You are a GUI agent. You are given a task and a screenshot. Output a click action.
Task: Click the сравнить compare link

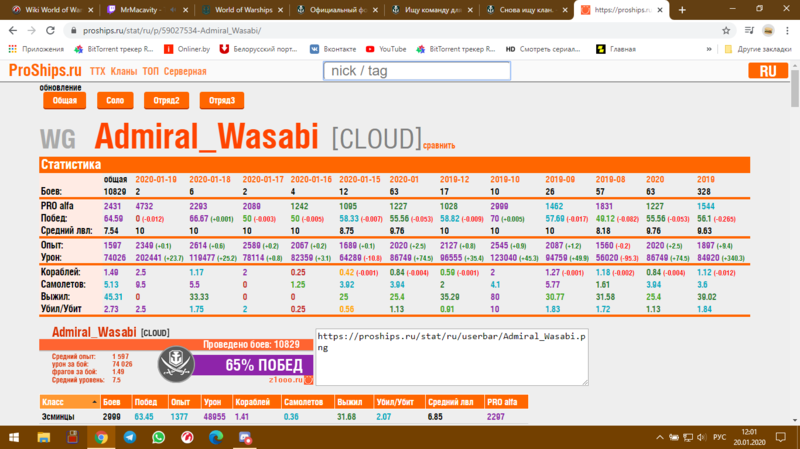439,145
